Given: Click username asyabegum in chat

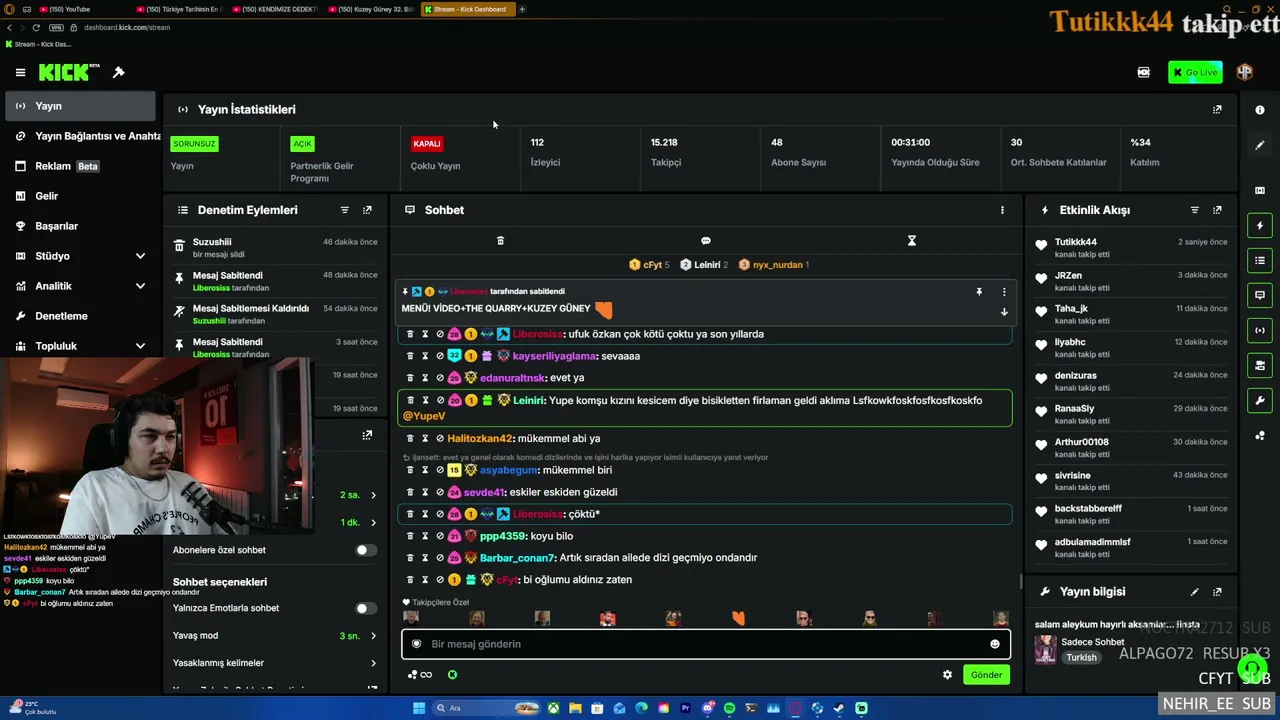Looking at the screenshot, I should coord(509,470).
